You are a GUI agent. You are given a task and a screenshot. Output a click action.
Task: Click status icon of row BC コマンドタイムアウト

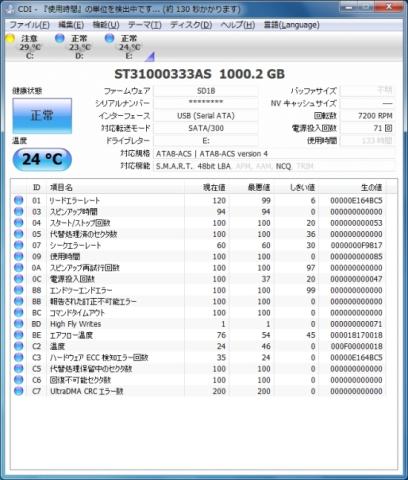click(x=19, y=313)
